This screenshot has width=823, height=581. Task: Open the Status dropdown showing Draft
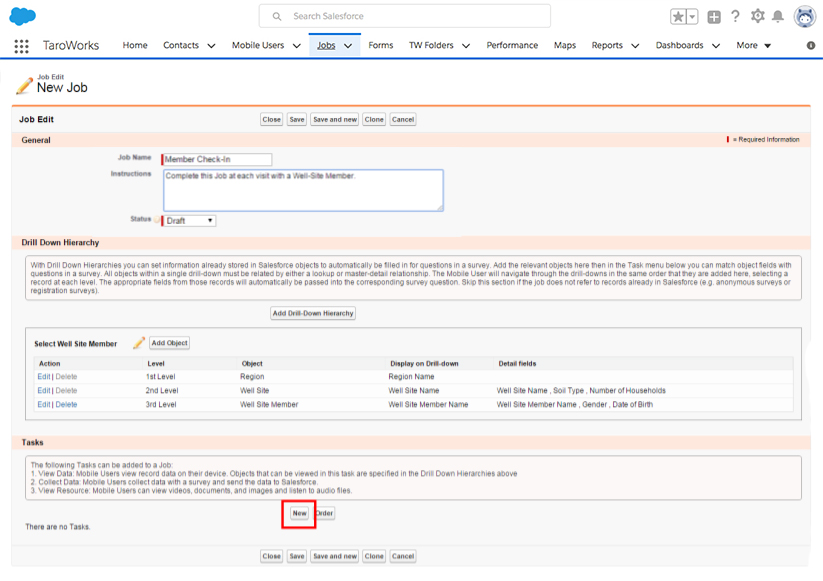[x=189, y=221]
